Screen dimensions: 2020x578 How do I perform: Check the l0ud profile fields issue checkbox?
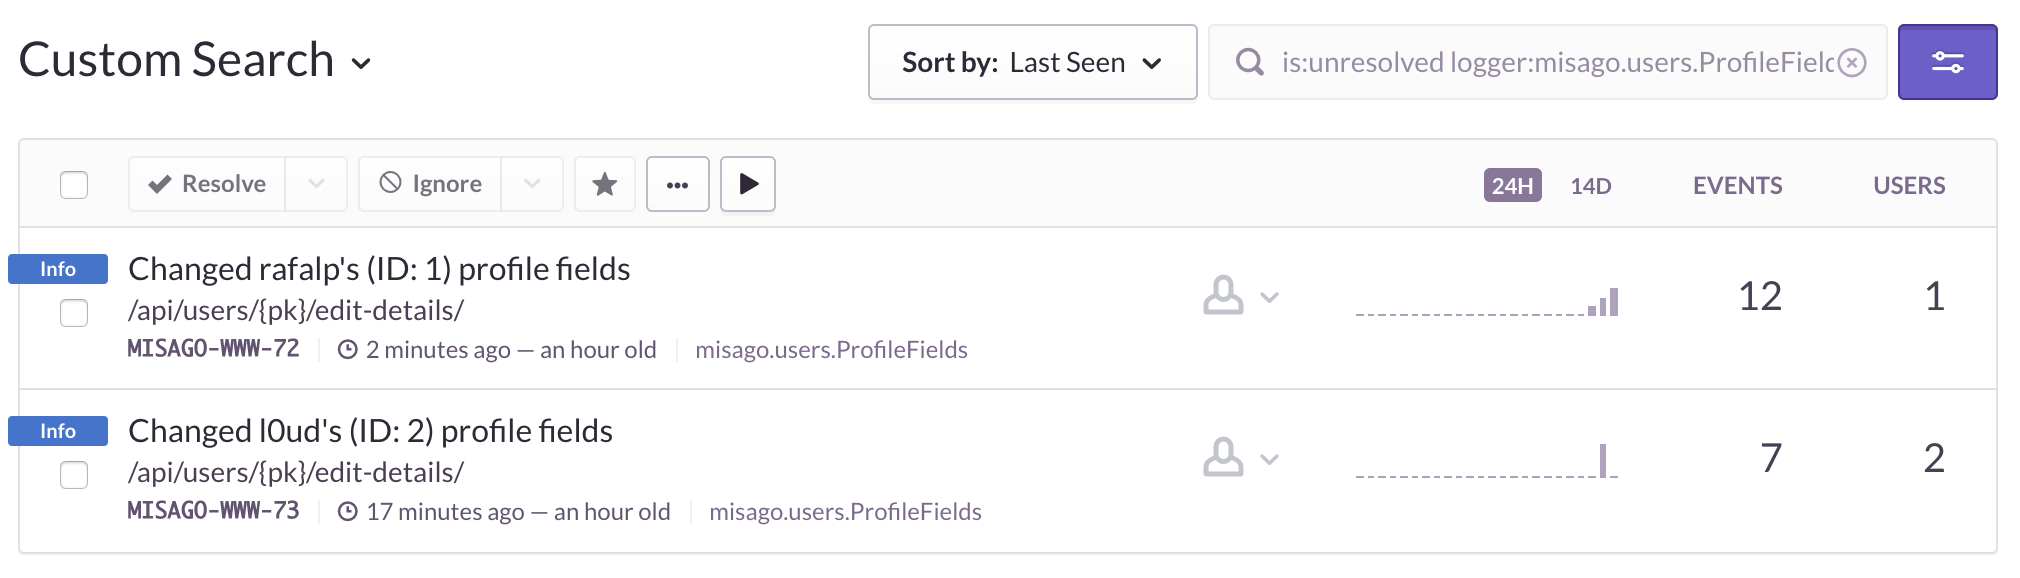click(x=74, y=475)
